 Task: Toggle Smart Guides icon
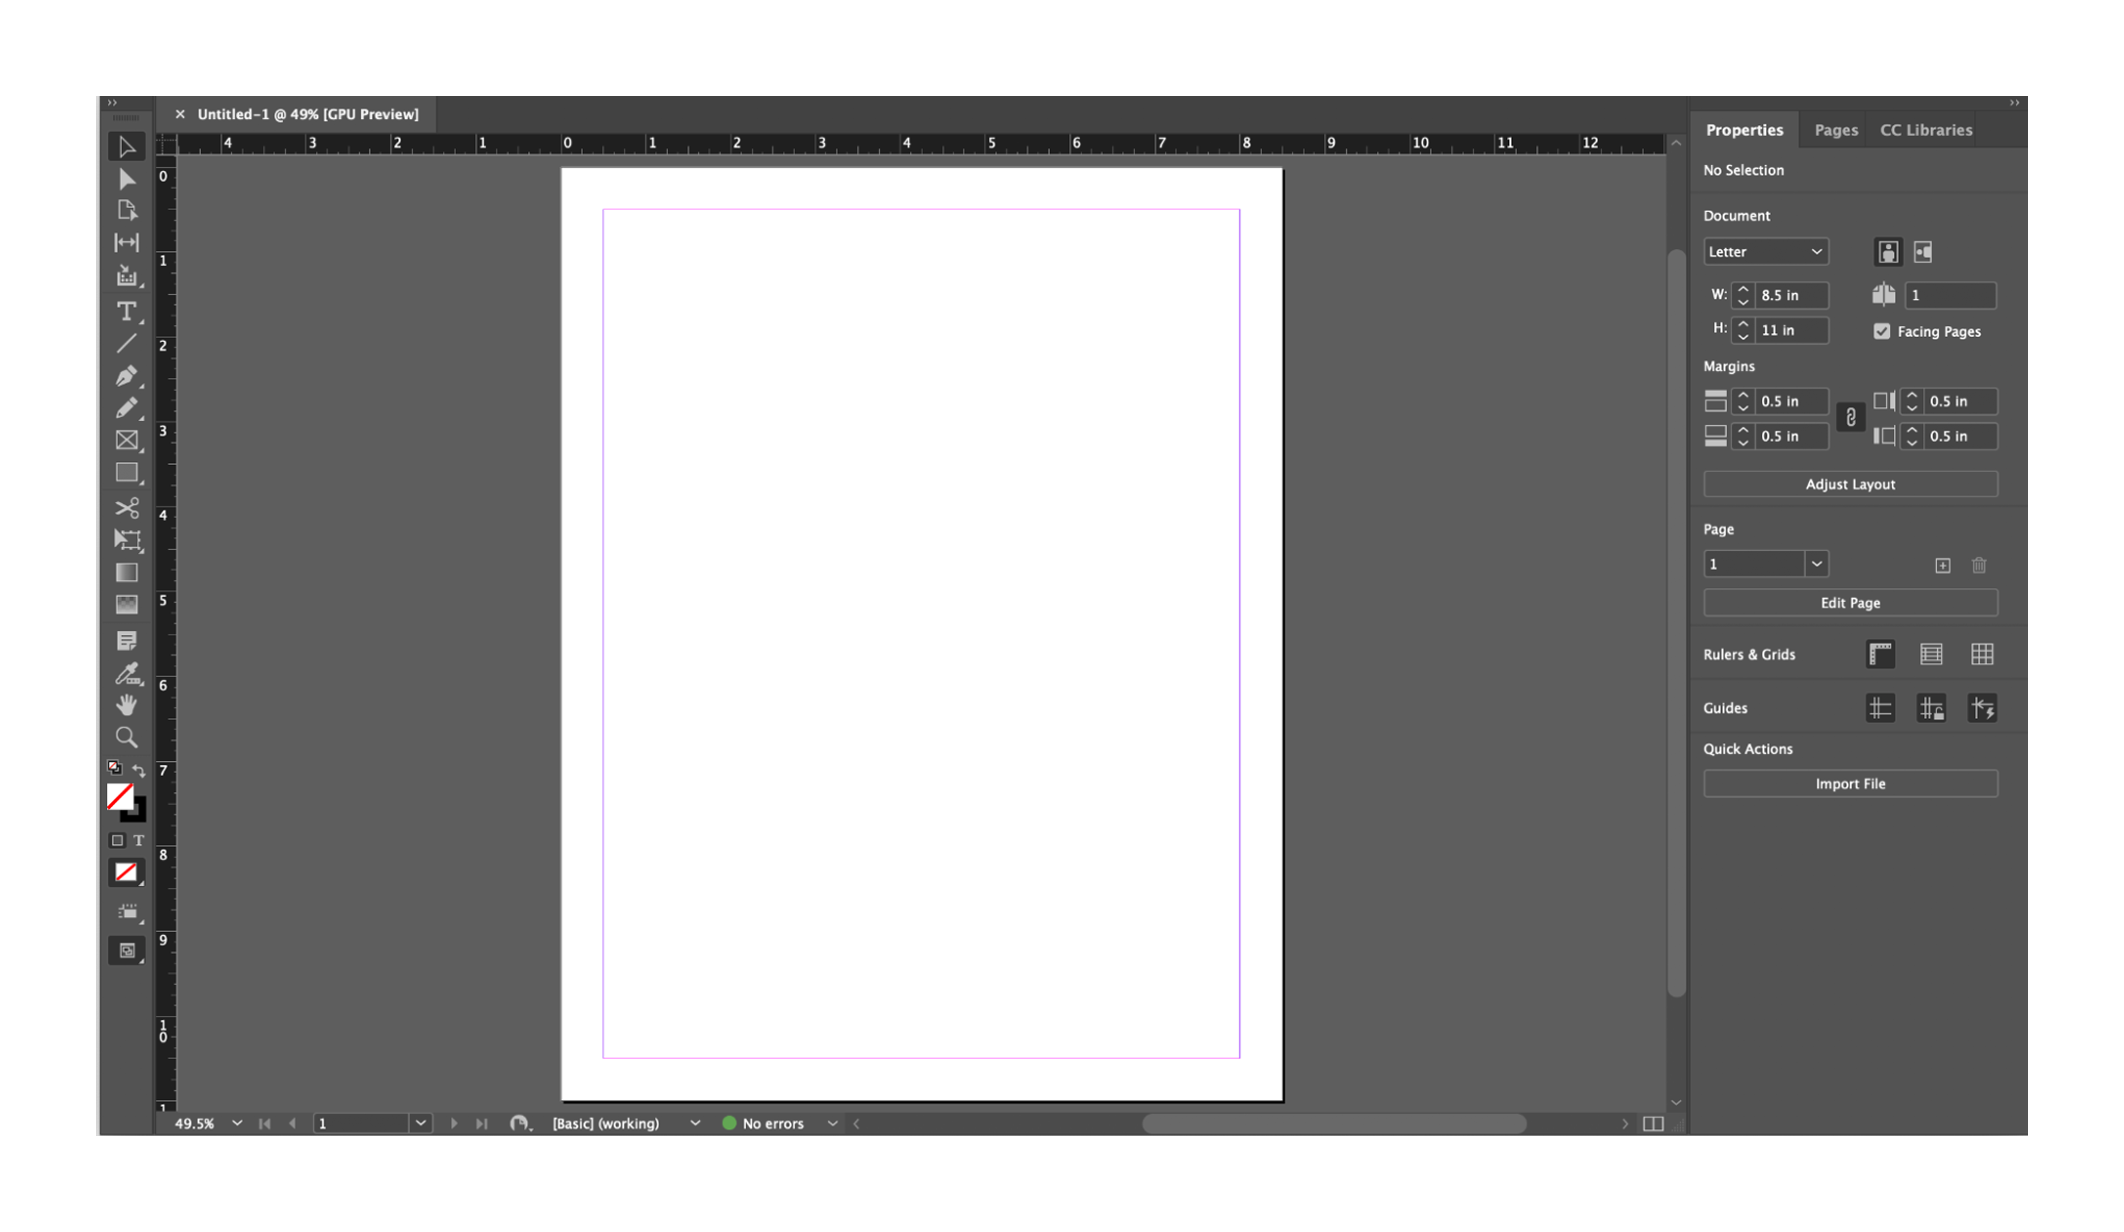click(x=1983, y=708)
